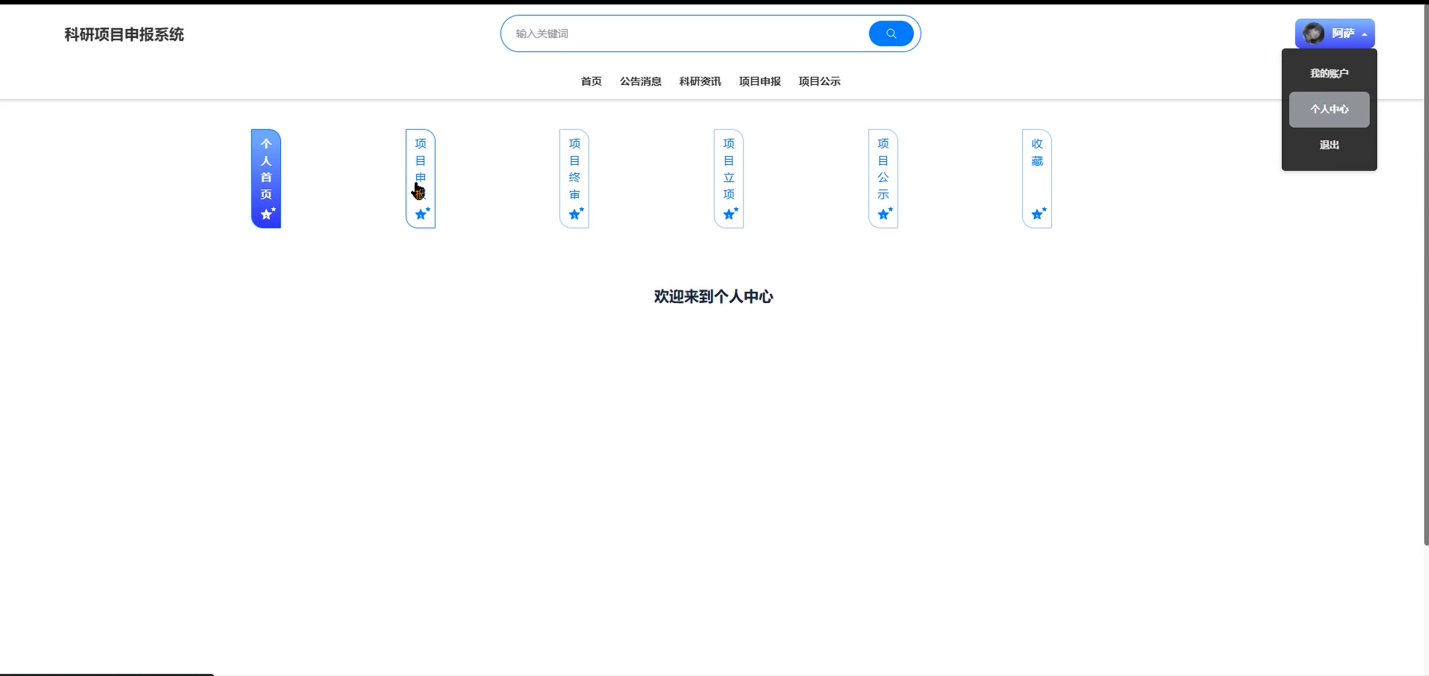Click the user avatar picture
The width and height of the screenshot is (1429, 676).
coord(1314,34)
